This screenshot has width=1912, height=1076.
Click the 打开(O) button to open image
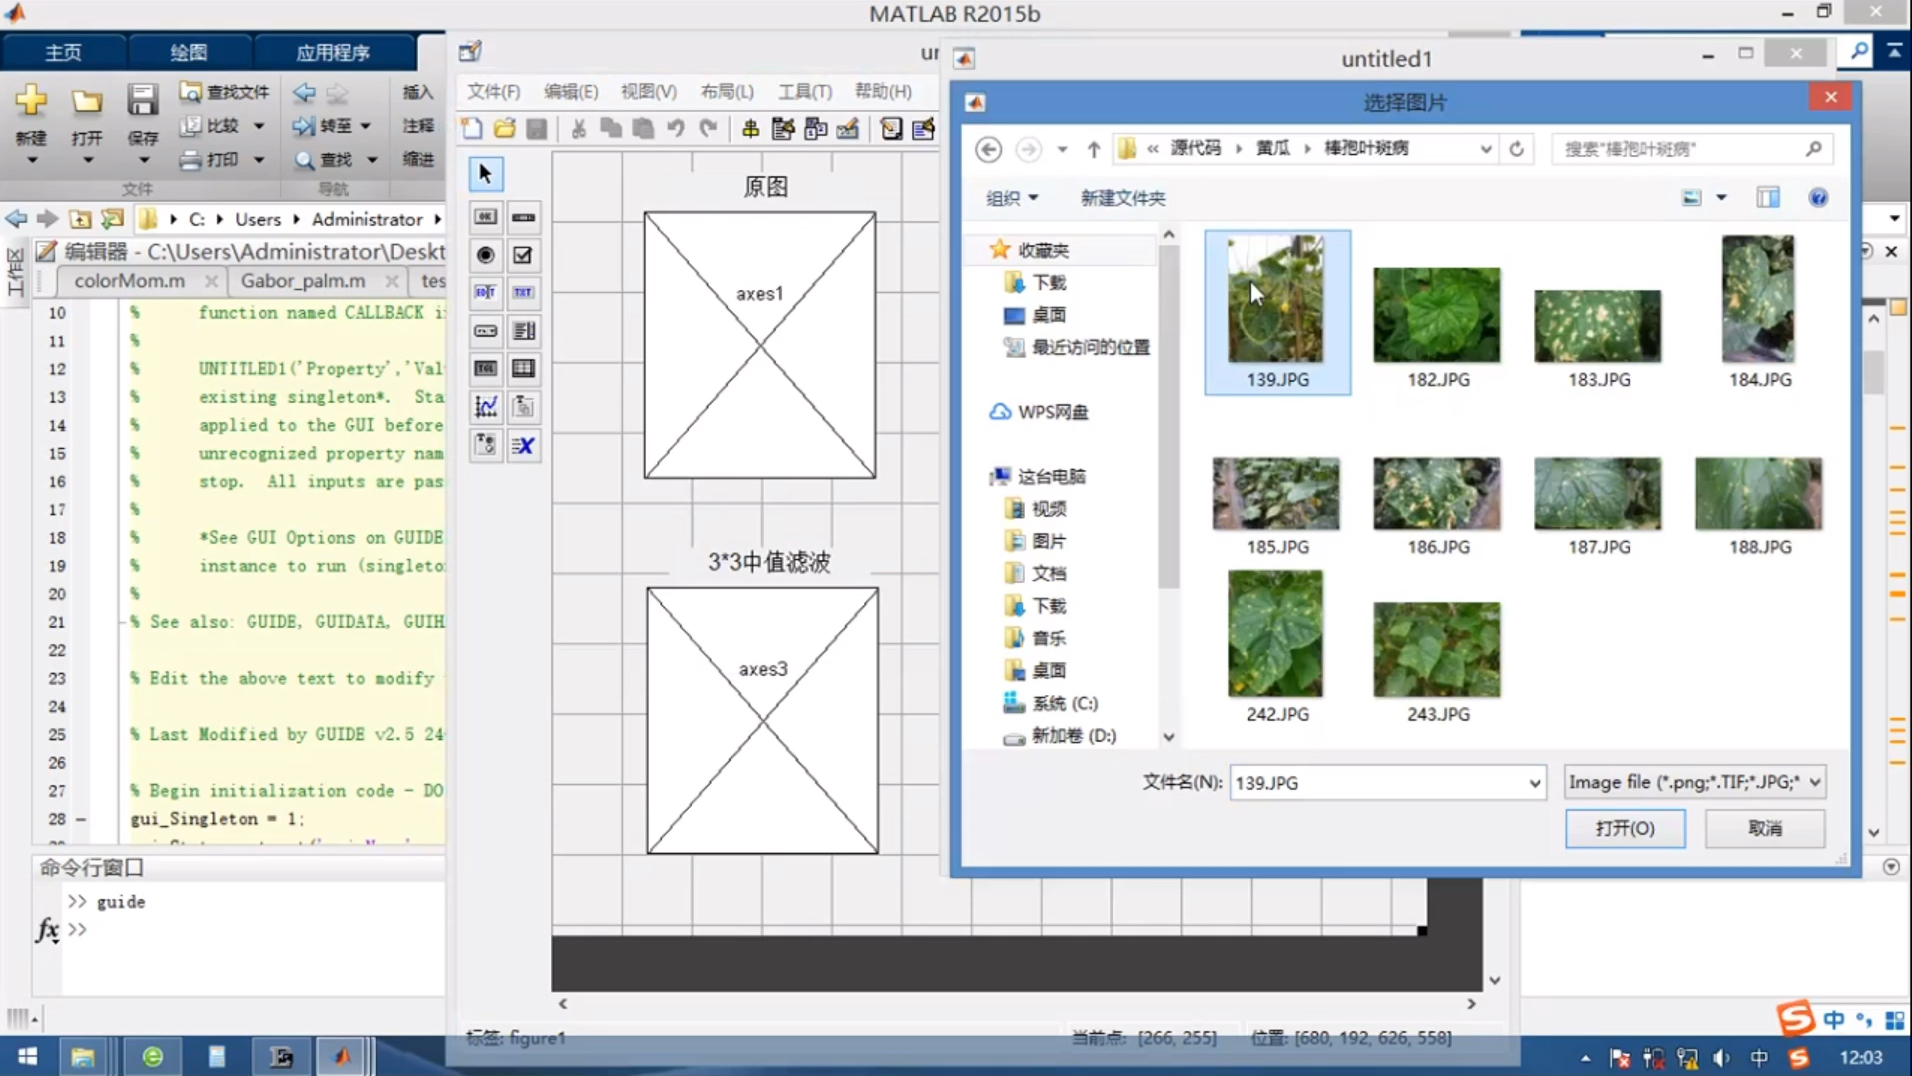coord(1624,828)
